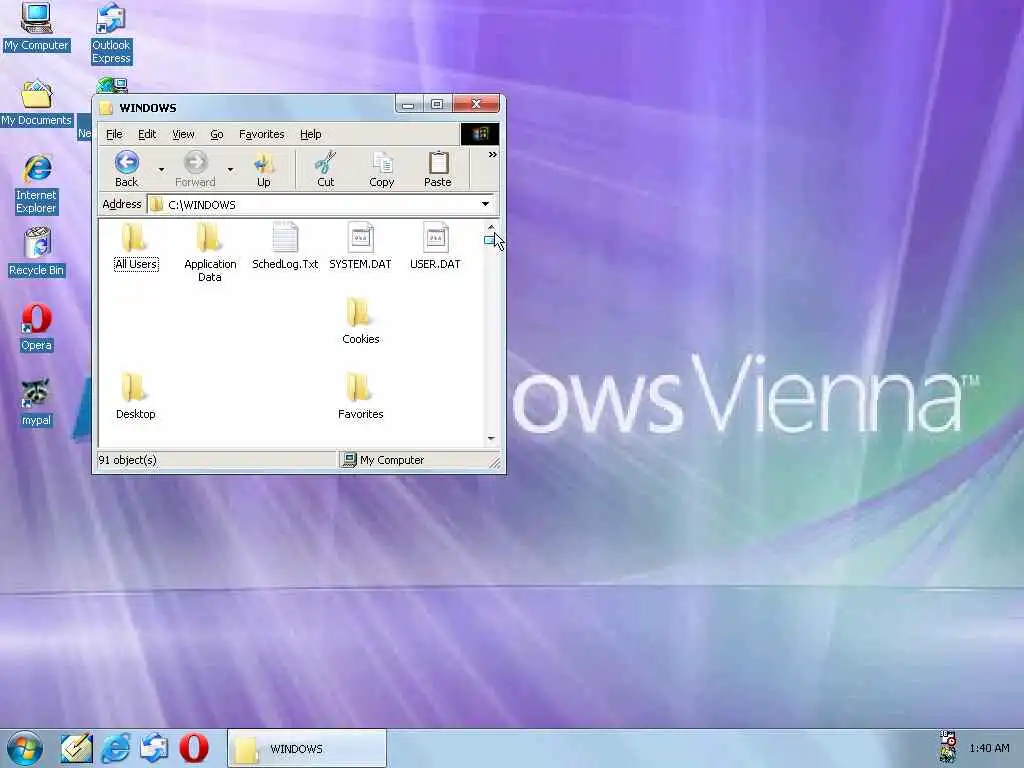Viewport: 1024px width, 768px height.
Task: Launch mypal browser desktop shortcut
Action: 36,402
